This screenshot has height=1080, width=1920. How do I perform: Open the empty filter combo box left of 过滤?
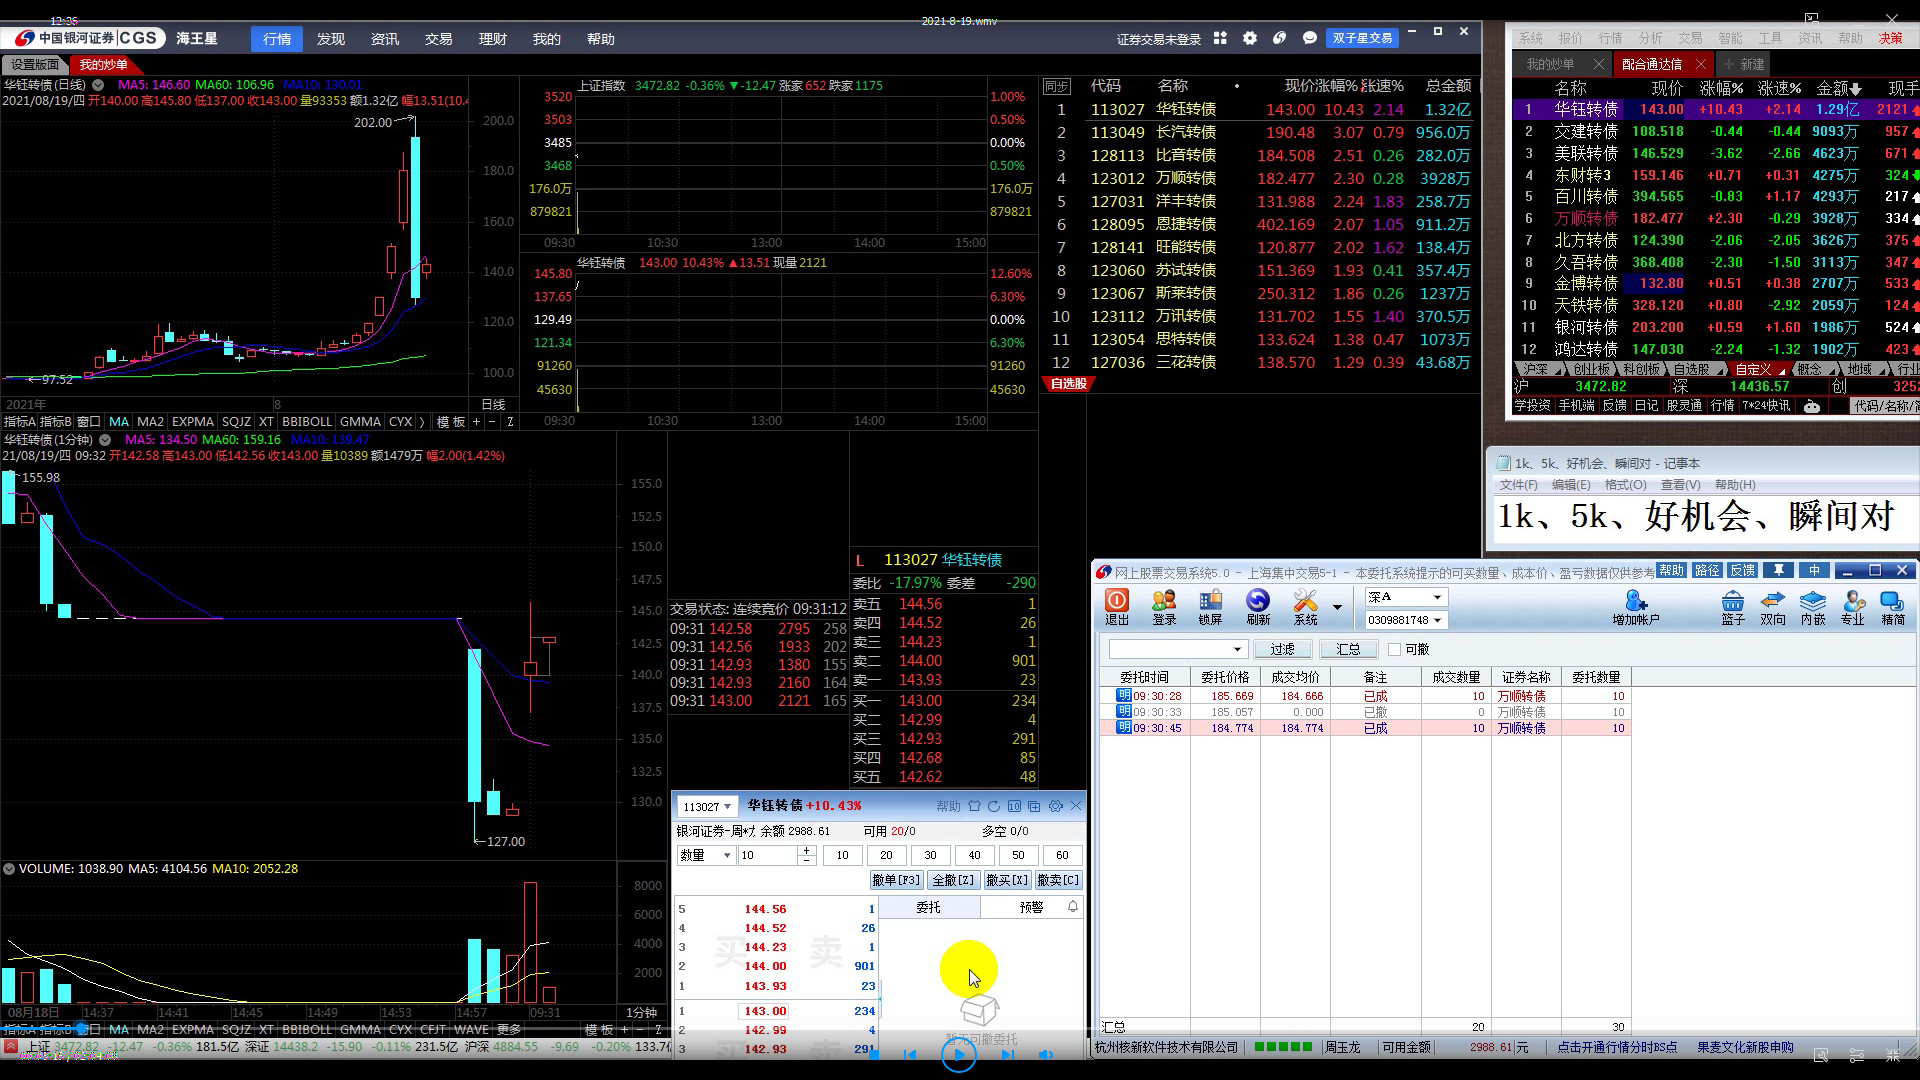1177,649
